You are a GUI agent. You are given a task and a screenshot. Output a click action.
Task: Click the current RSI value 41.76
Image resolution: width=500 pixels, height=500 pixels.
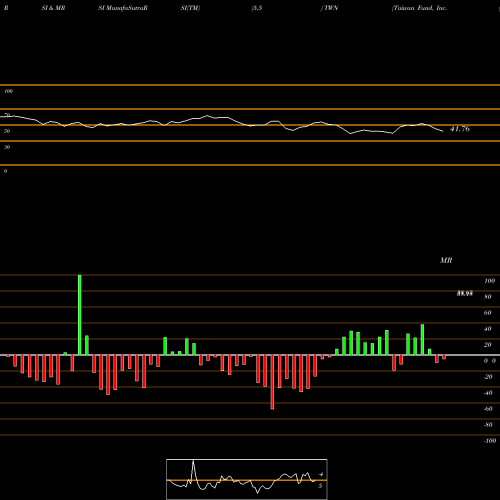click(x=460, y=129)
